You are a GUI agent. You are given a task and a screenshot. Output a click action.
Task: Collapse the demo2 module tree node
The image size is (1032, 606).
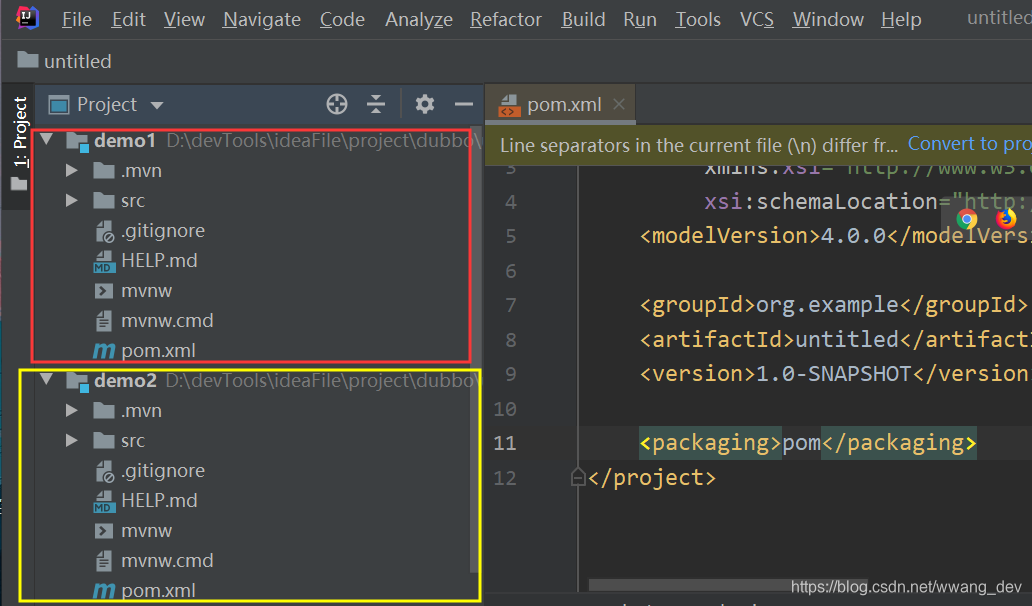click(x=47, y=379)
